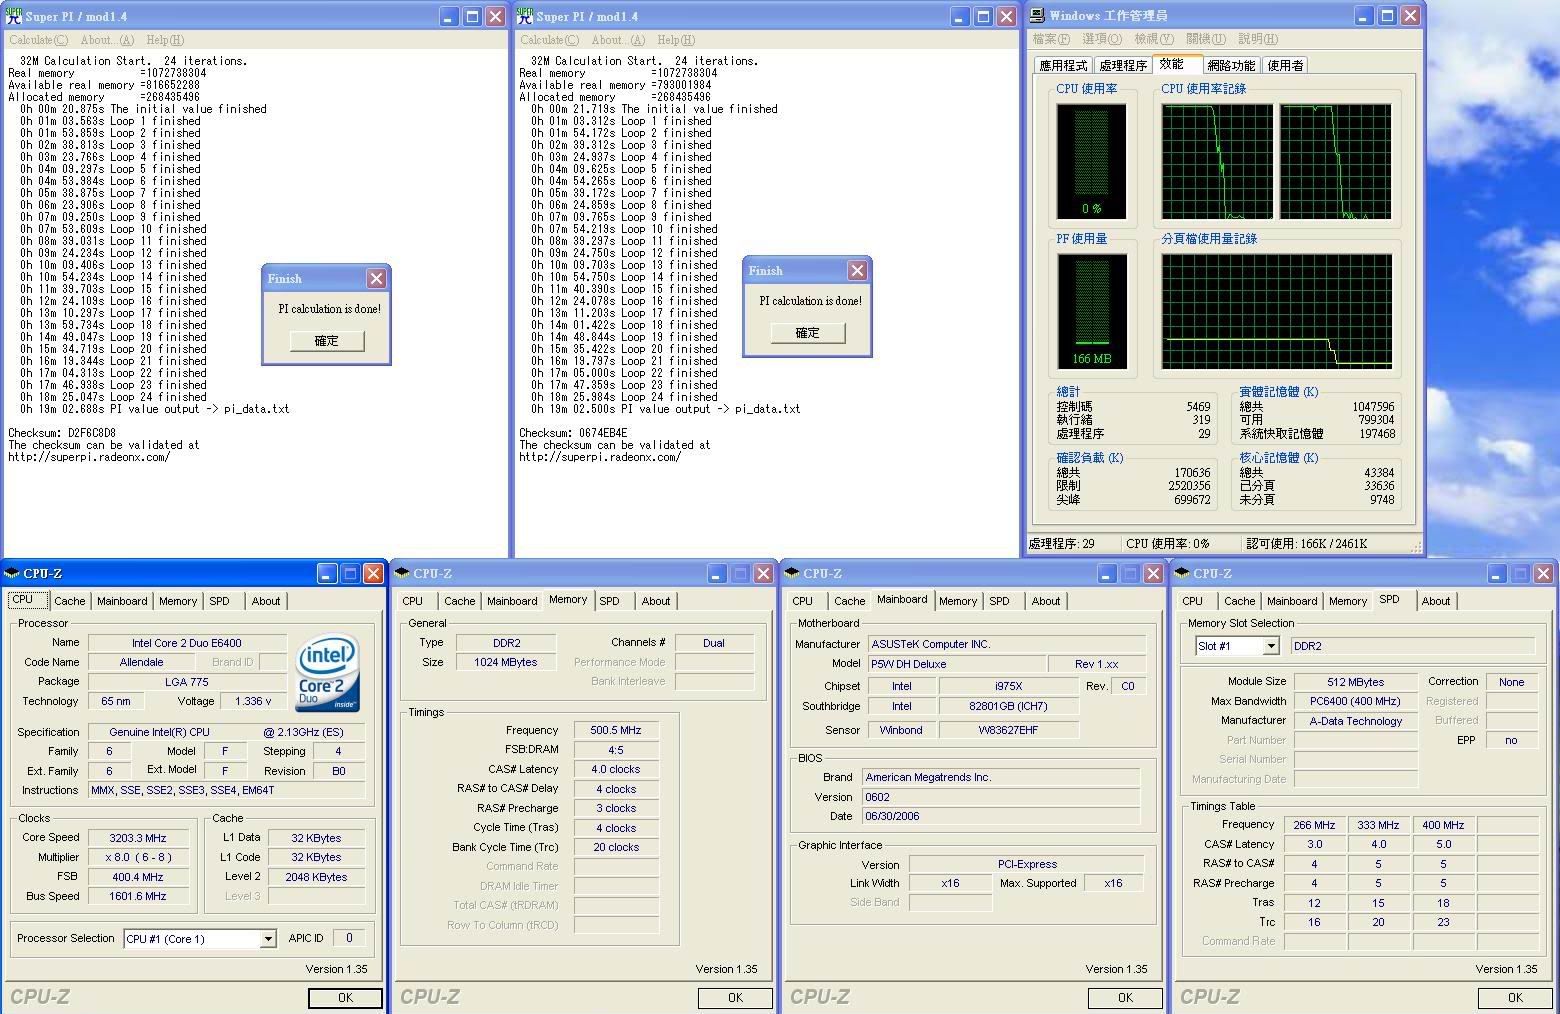This screenshot has width=1560, height=1014.
Task: Switch to the 處理程序 tab in Task Manager
Action: (x=1122, y=65)
